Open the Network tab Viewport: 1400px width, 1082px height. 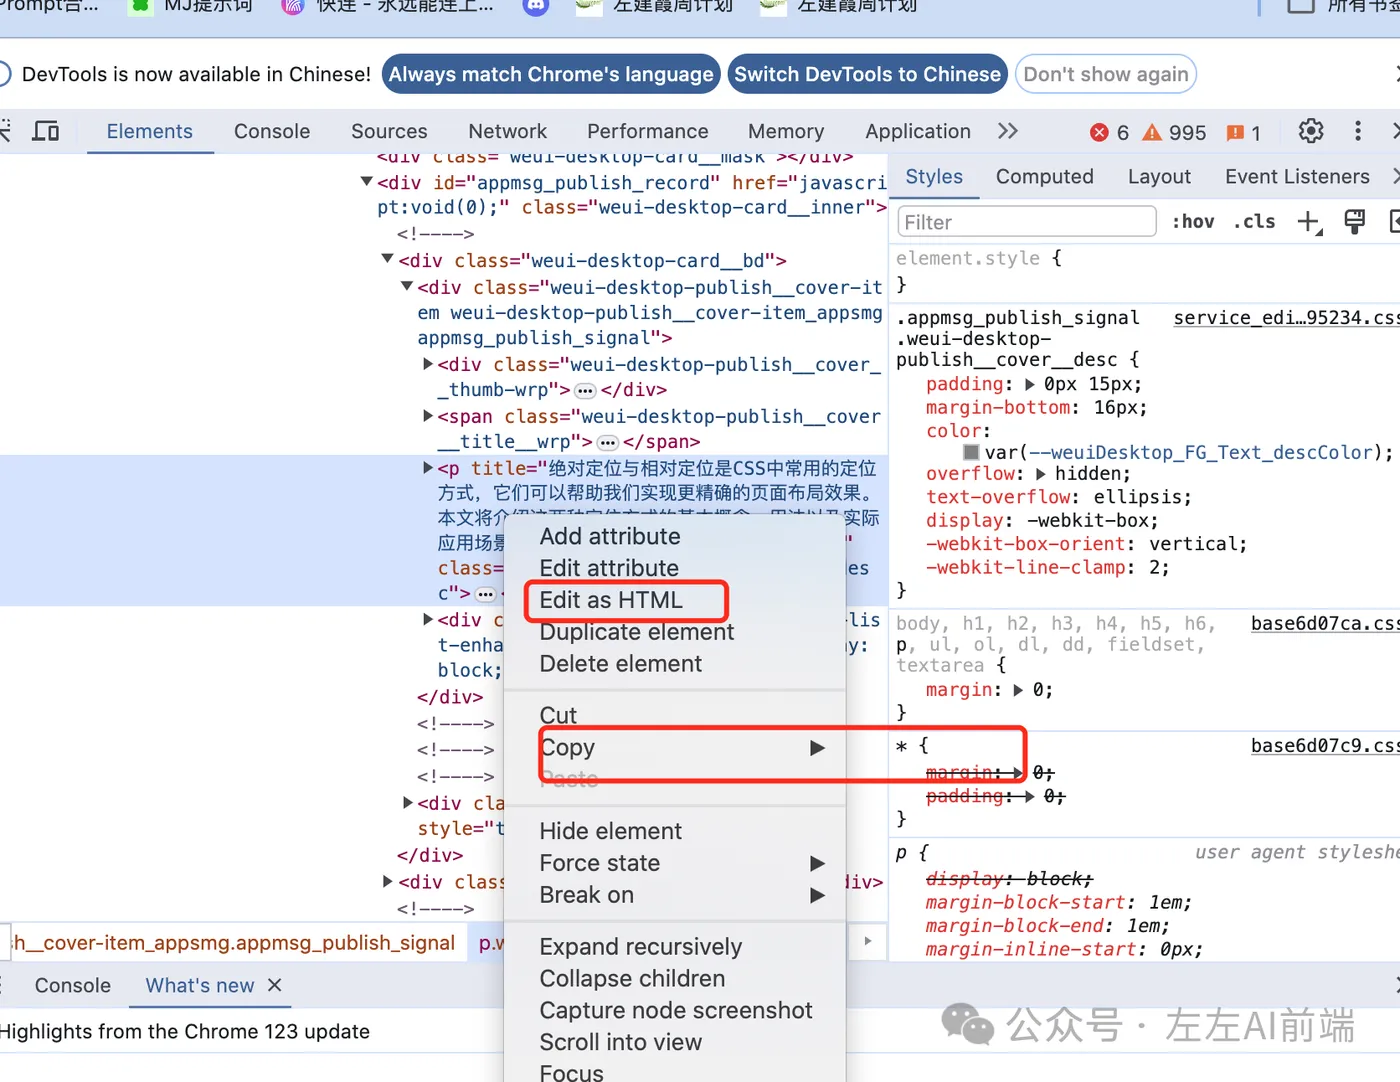508,131
